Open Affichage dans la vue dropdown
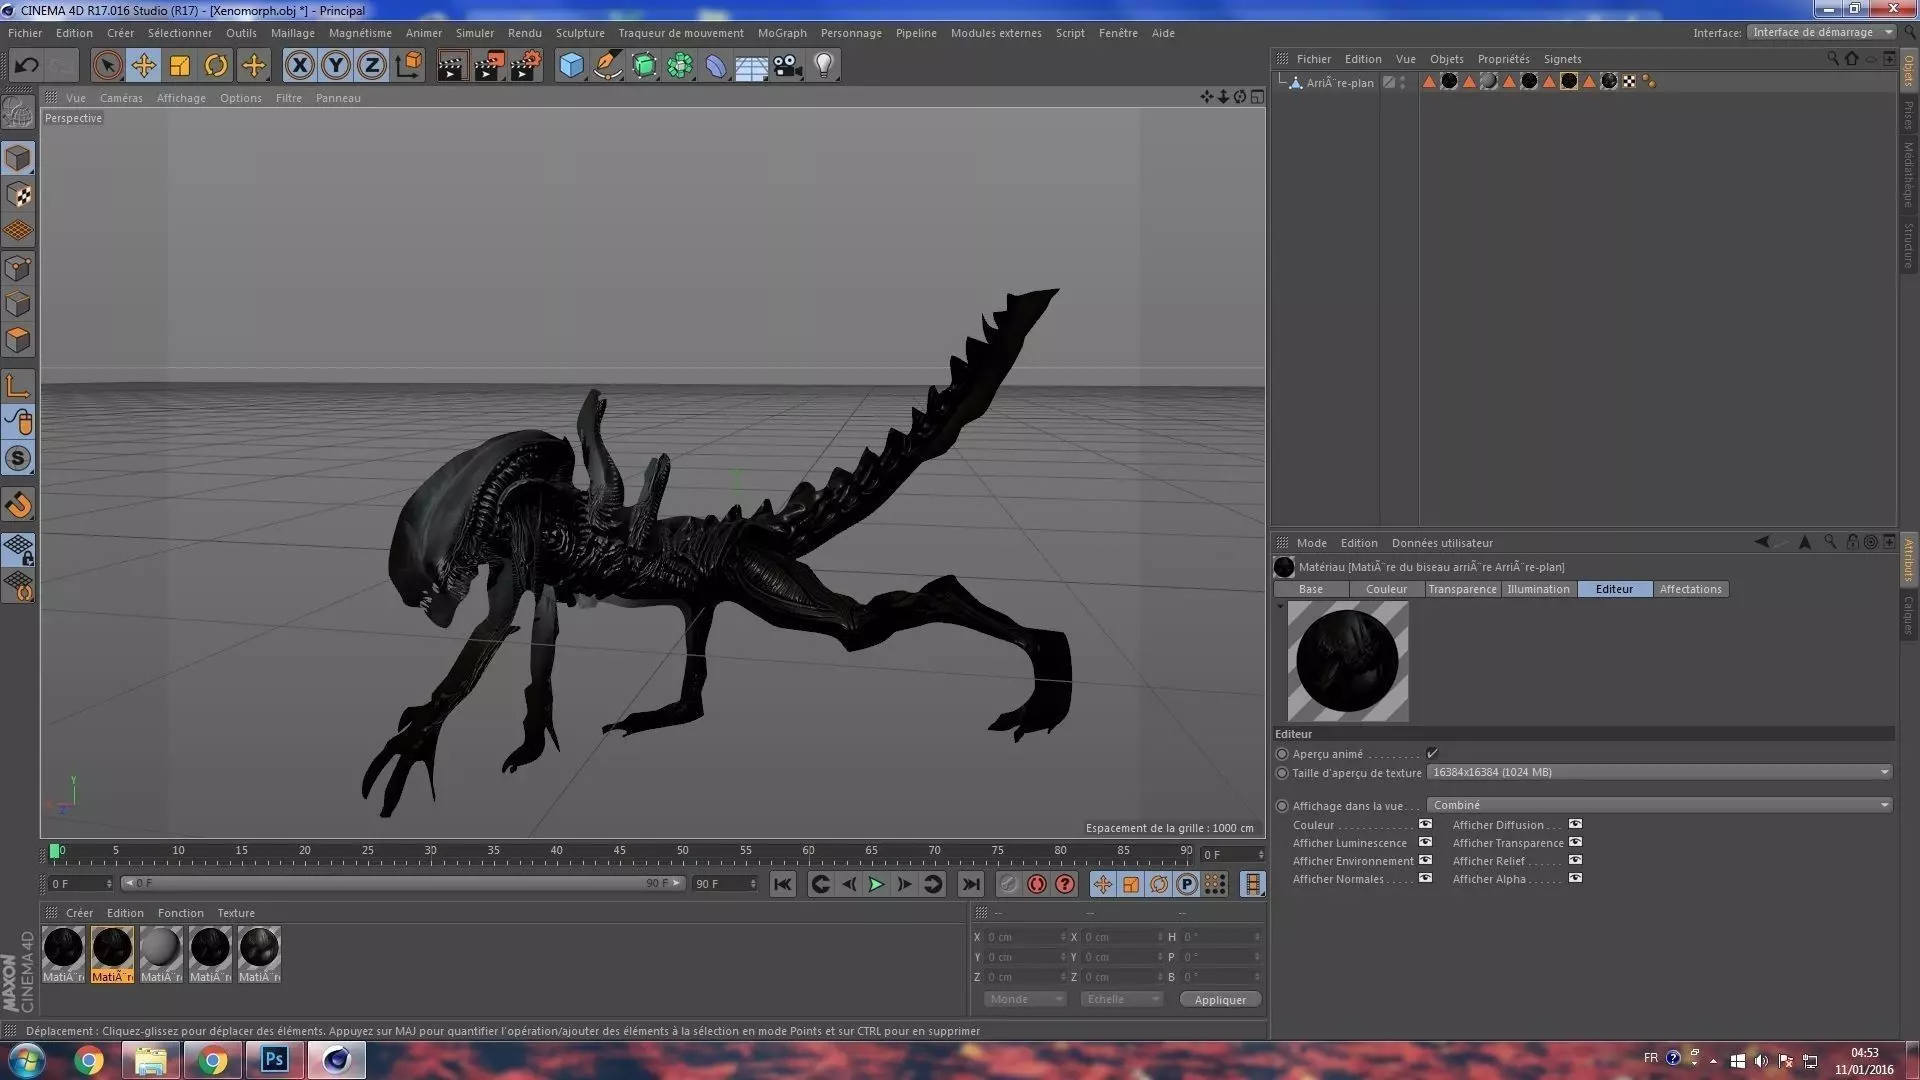 (1659, 805)
